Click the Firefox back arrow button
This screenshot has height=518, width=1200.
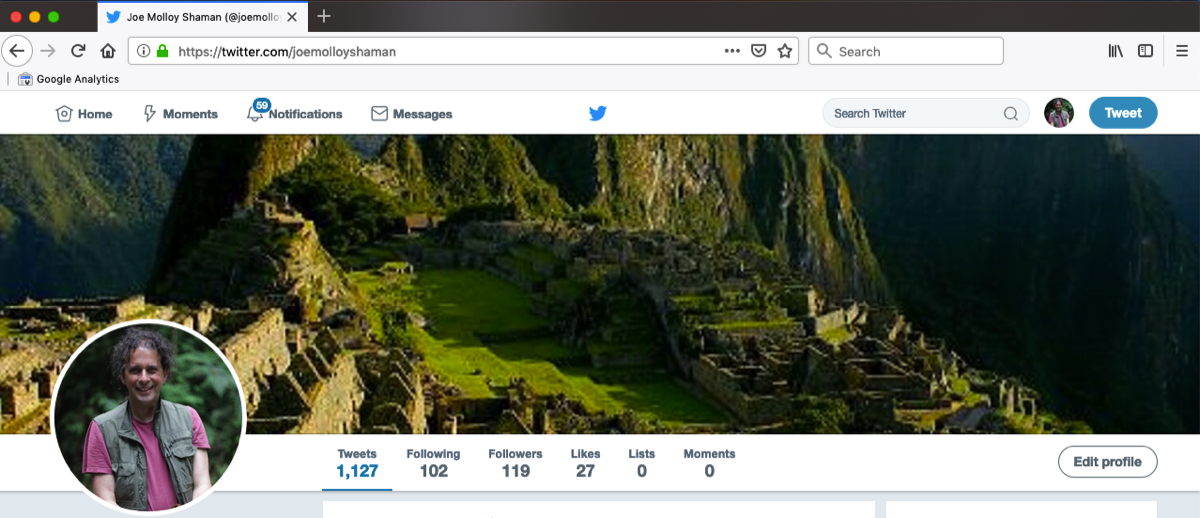[x=17, y=51]
